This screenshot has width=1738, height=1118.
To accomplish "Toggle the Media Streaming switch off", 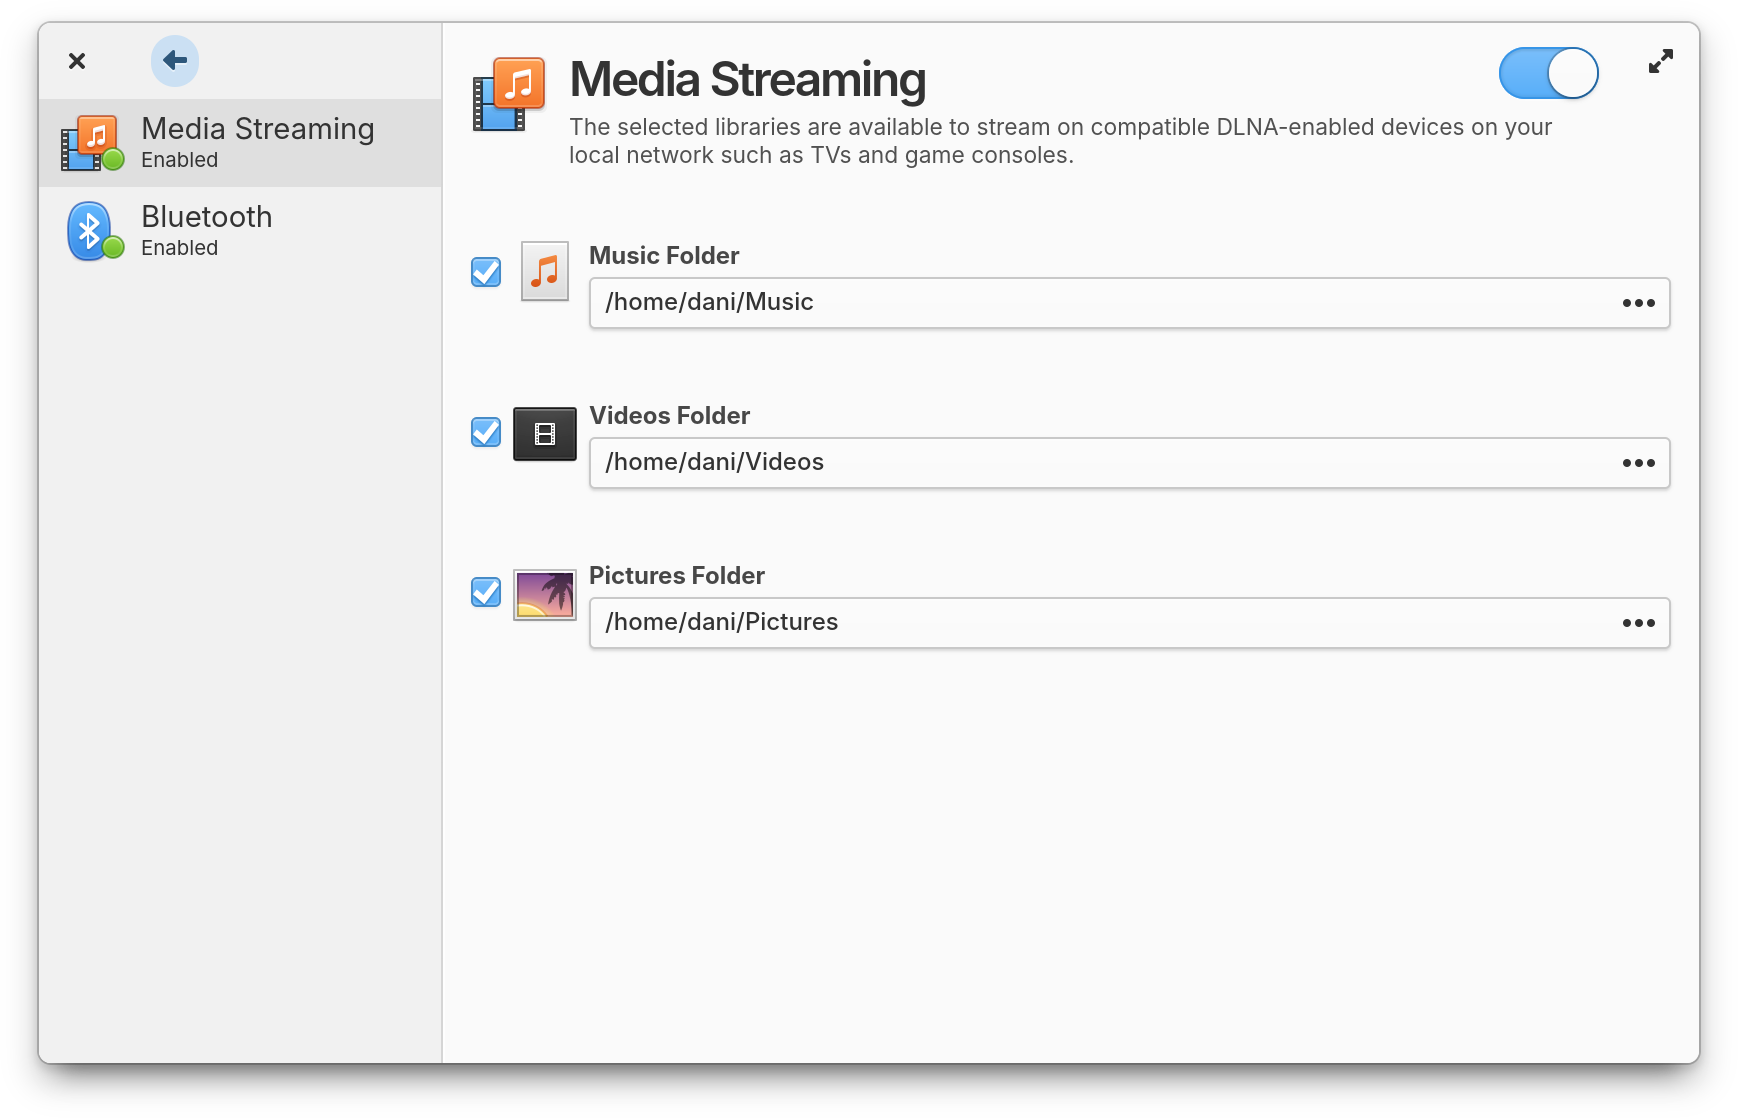I will [x=1548, y=73].
